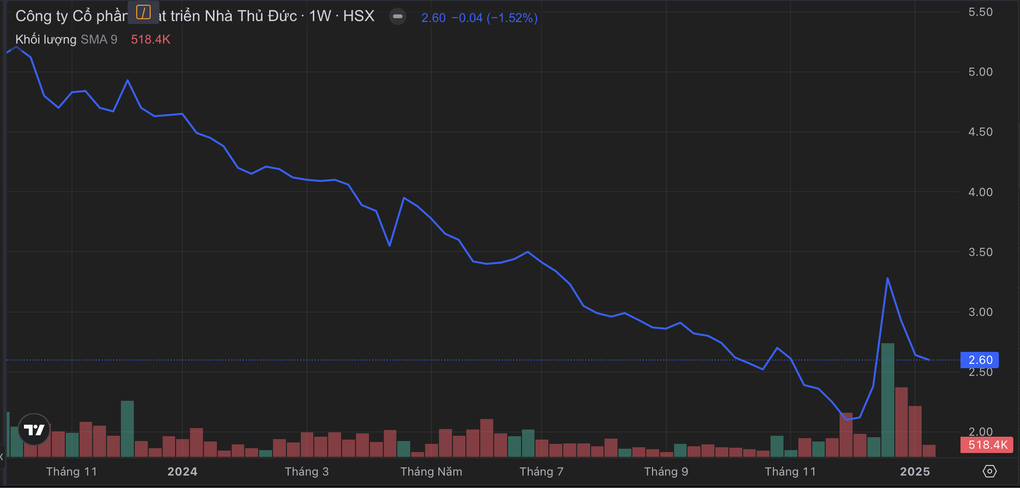Select Tháng 3 on the time axis
Image resolution: width=1020 pixels, height=488 pixels.
(307, 471)
